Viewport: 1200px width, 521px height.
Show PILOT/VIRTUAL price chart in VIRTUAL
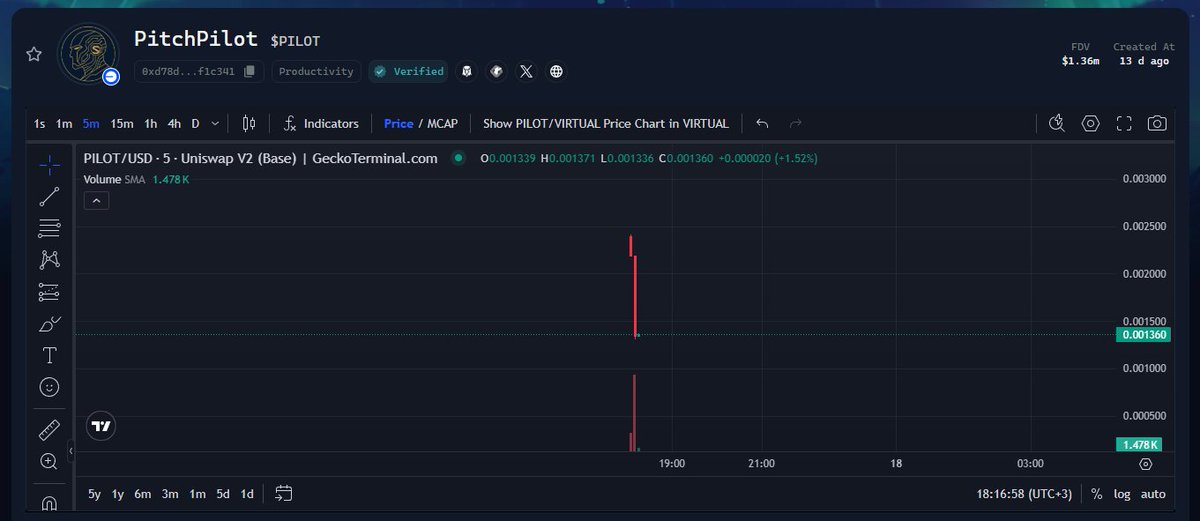click(606, 124)
